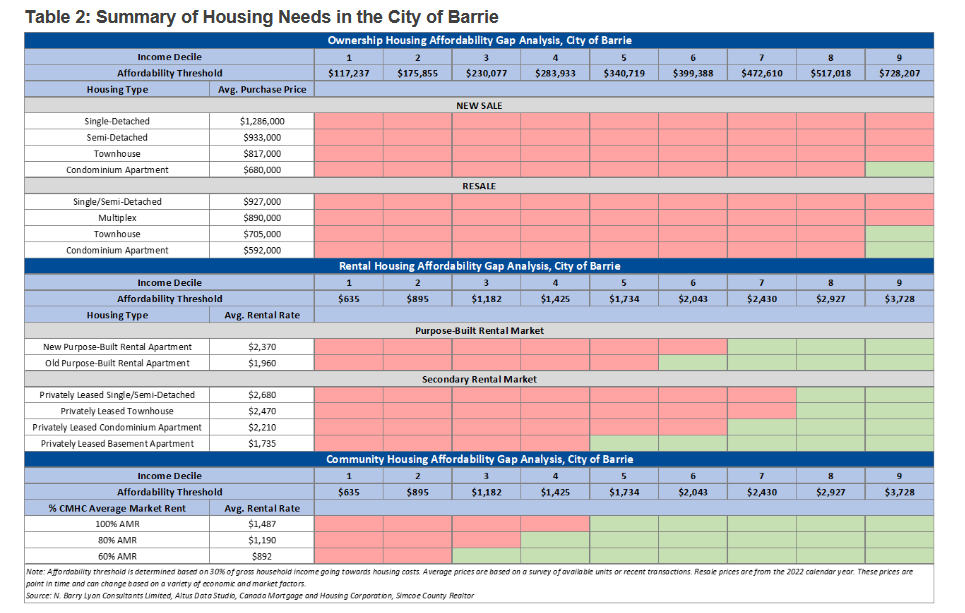Image resolution: width=965 pixels, height=613 pixels.
Task: Click the 60% AMR row label
Action: [116, 555]
